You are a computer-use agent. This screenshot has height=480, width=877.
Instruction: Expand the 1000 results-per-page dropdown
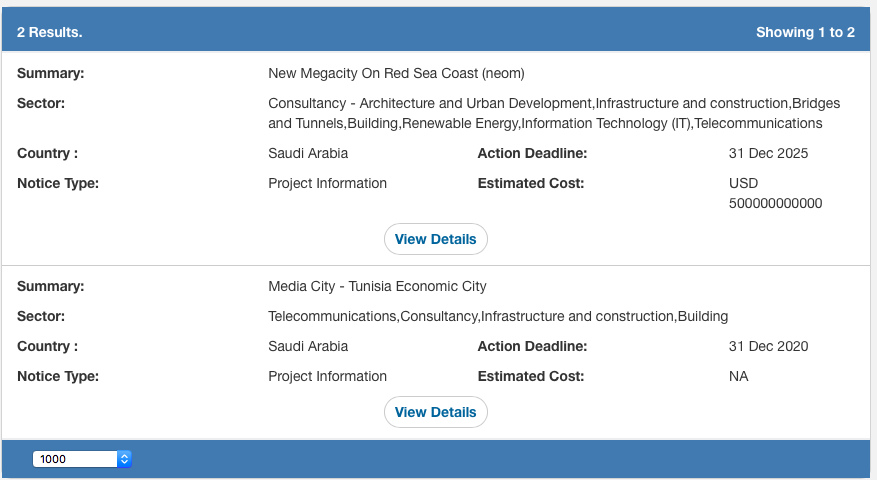[82, 459]
